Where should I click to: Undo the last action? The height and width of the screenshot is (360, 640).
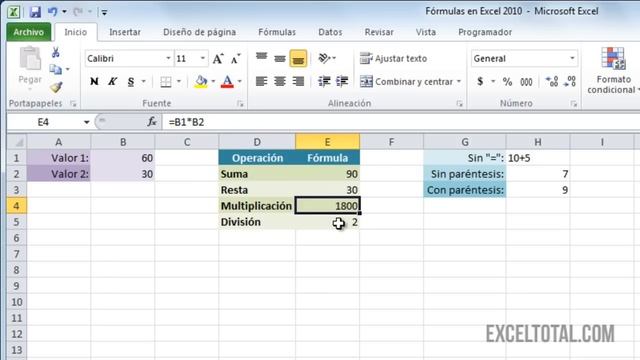point(52,12)
